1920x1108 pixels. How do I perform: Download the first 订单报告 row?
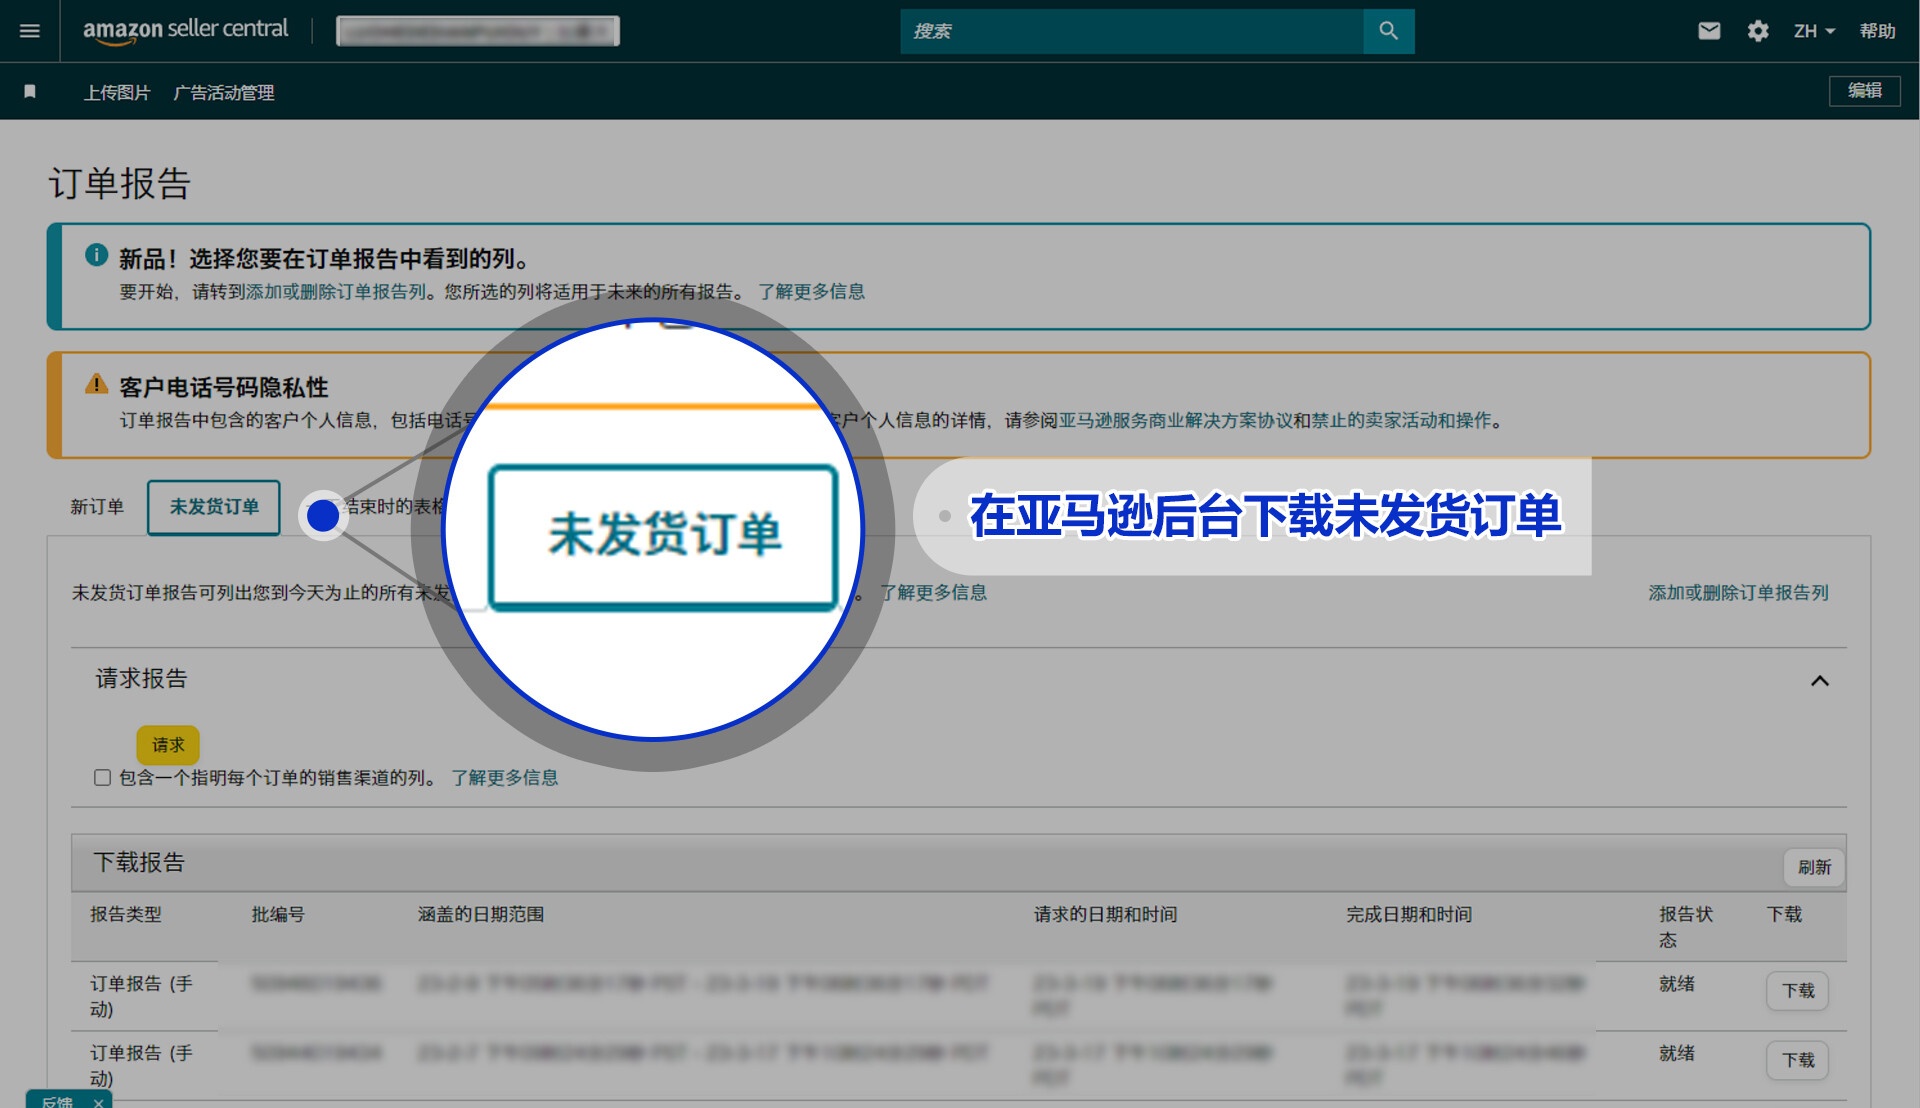[x=1797, y=990]
